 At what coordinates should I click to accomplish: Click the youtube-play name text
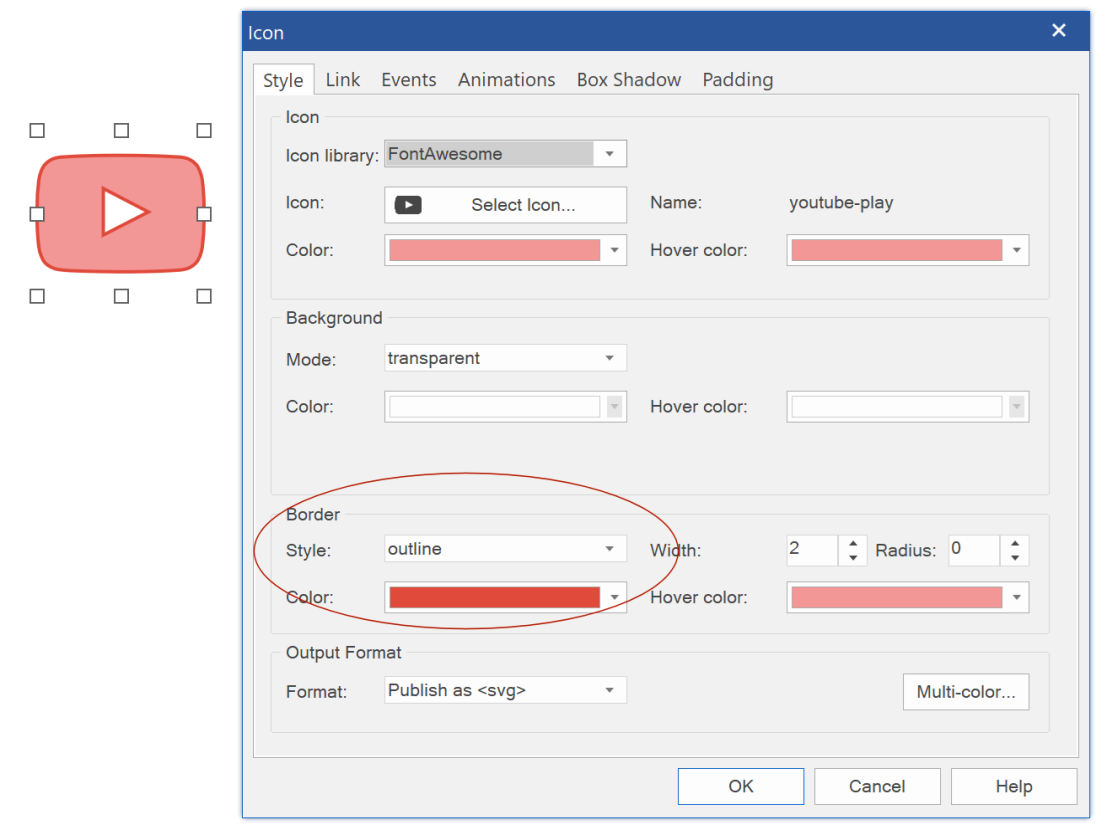point(841,203)
